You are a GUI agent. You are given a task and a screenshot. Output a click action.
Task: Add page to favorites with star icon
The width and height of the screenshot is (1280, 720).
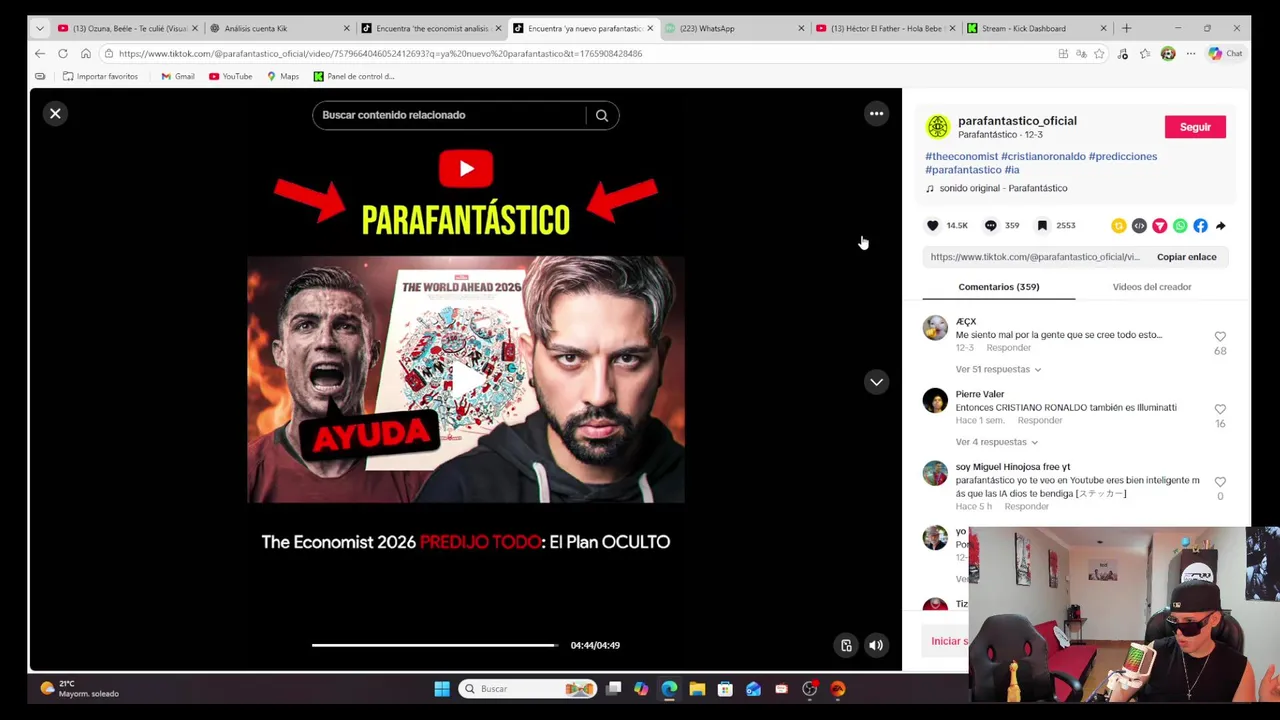click(x=1099, y=54)
